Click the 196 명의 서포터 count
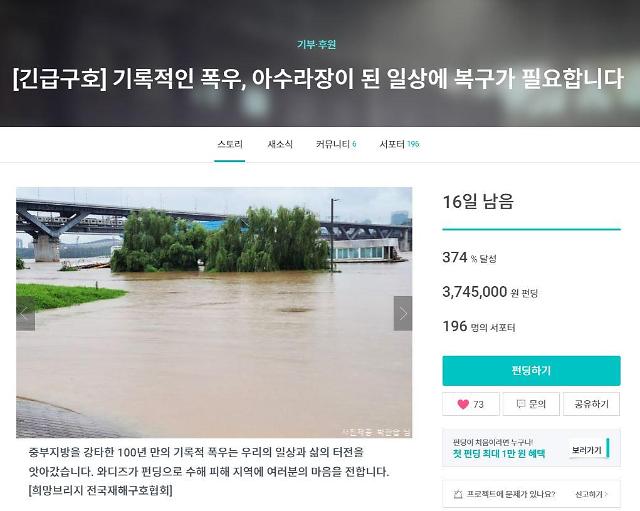Screen dimensions: 640x511 click(x=479, y=327)
